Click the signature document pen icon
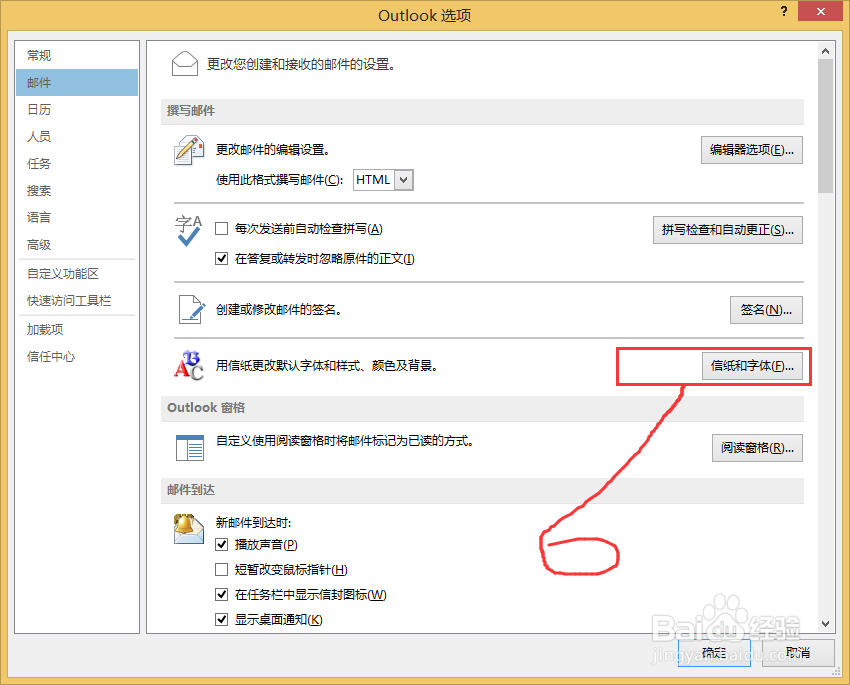The width and height of the screenshot is (850, 685). coord(192,309)
